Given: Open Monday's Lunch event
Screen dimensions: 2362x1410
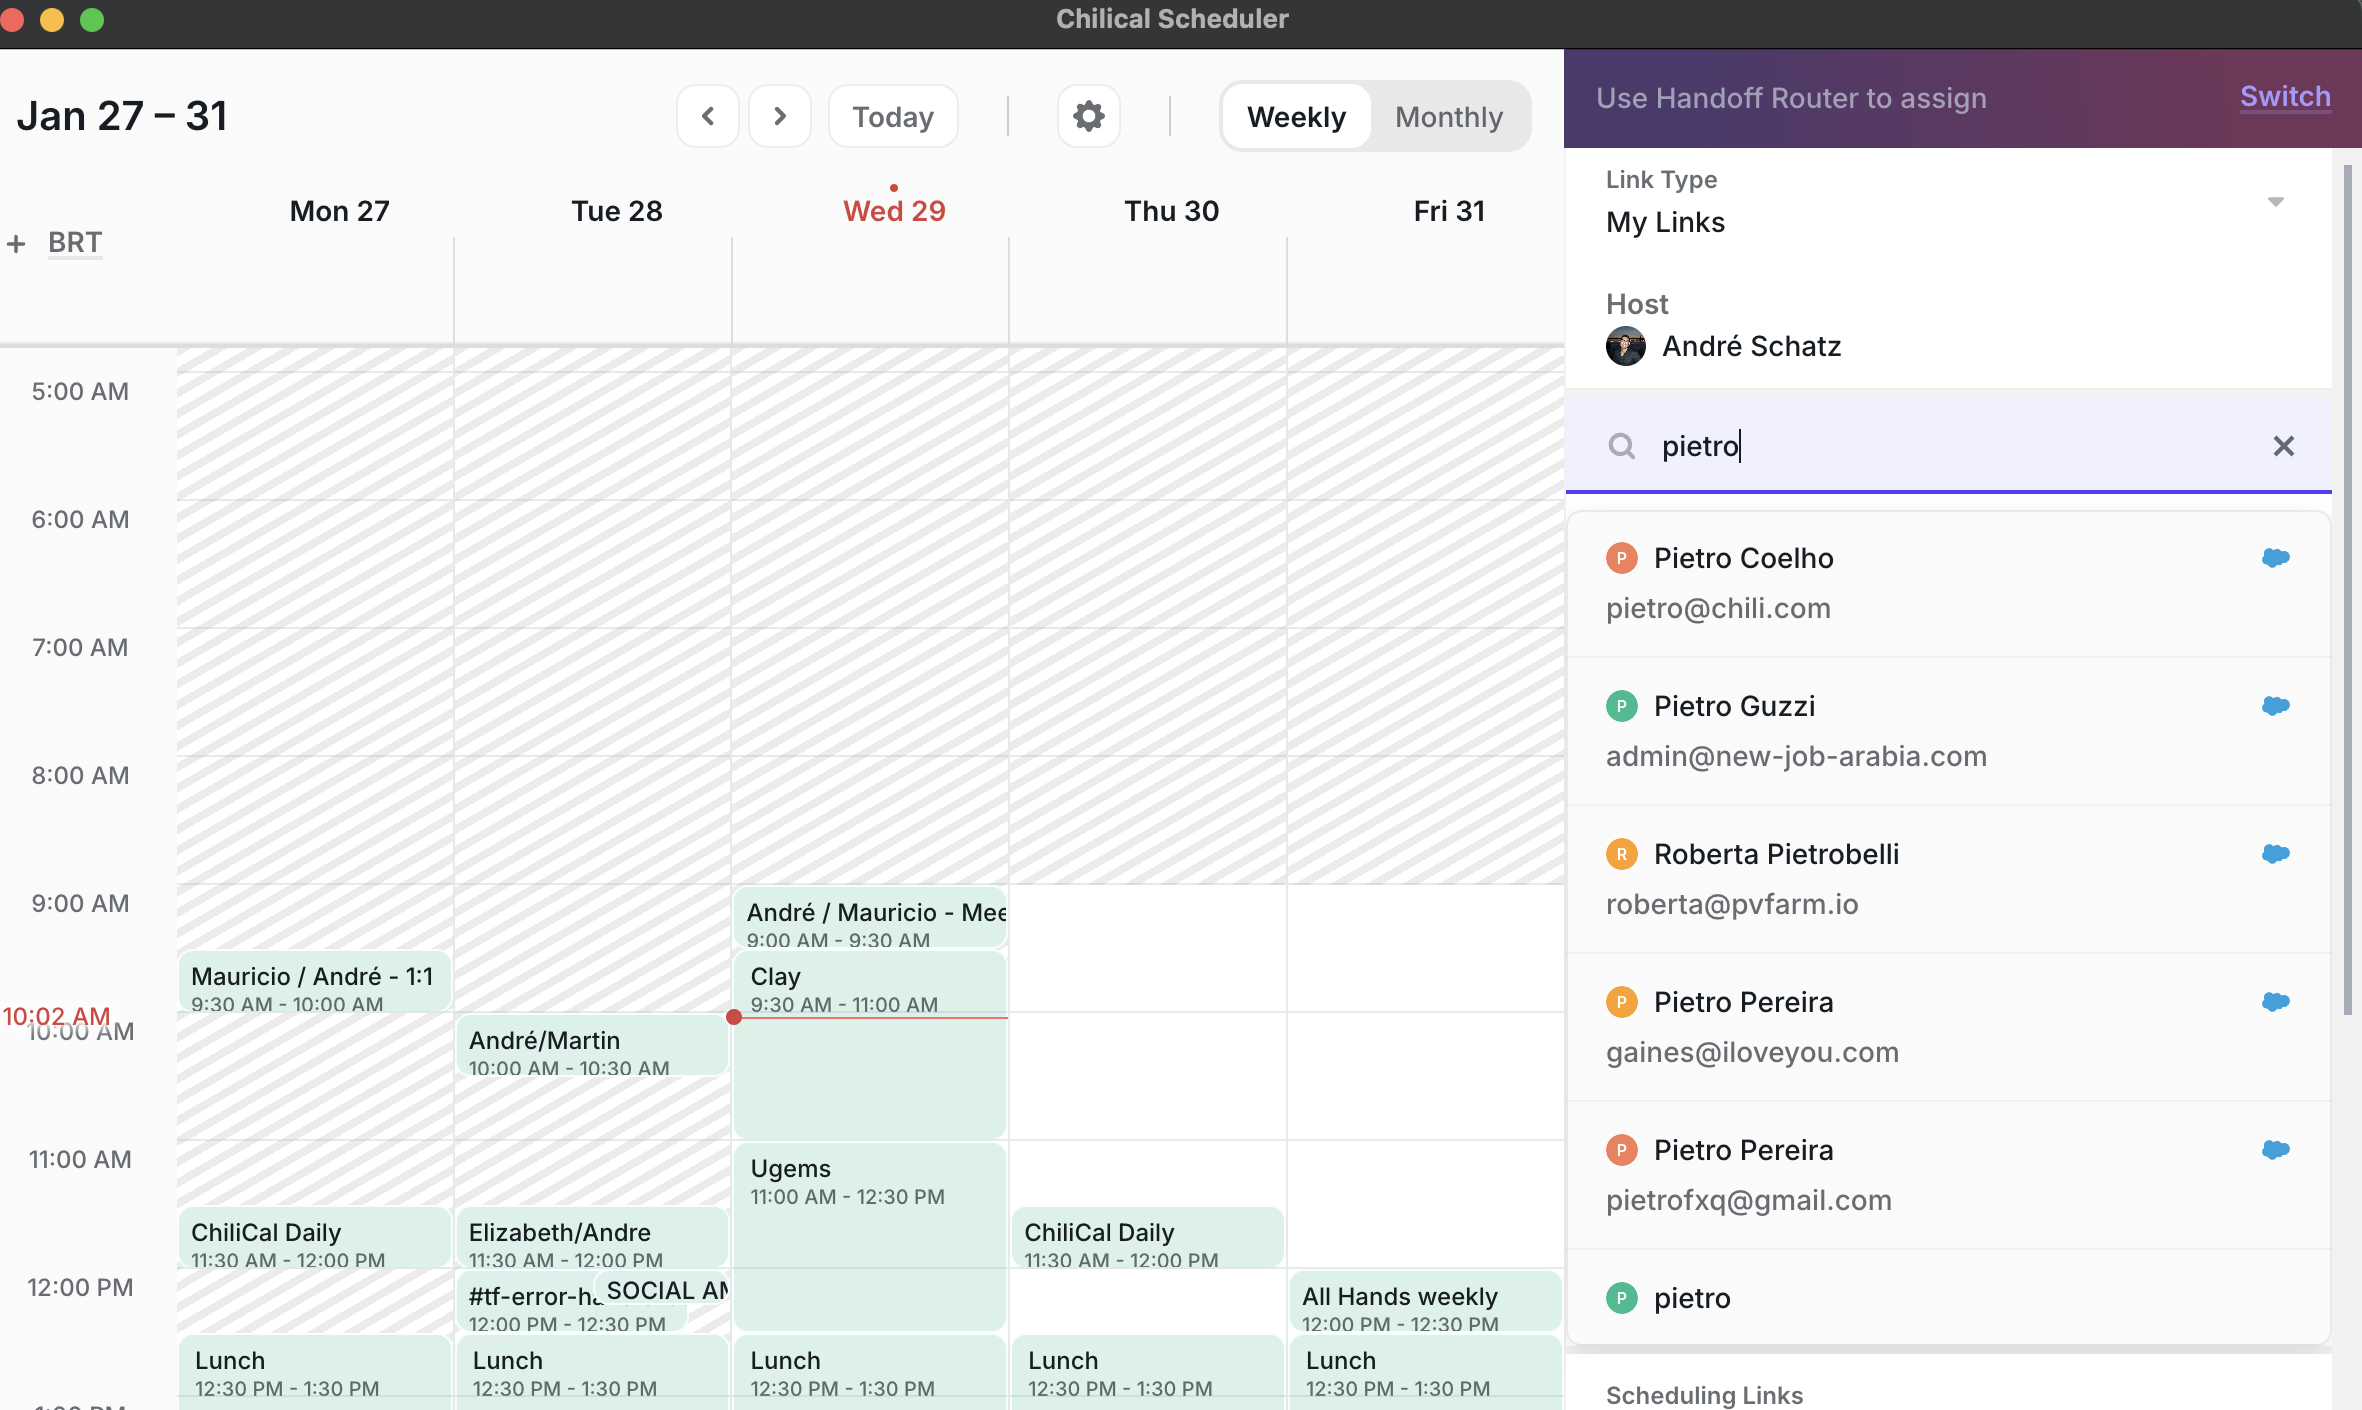Looking at the screenshot, I should coord(314,1372).
